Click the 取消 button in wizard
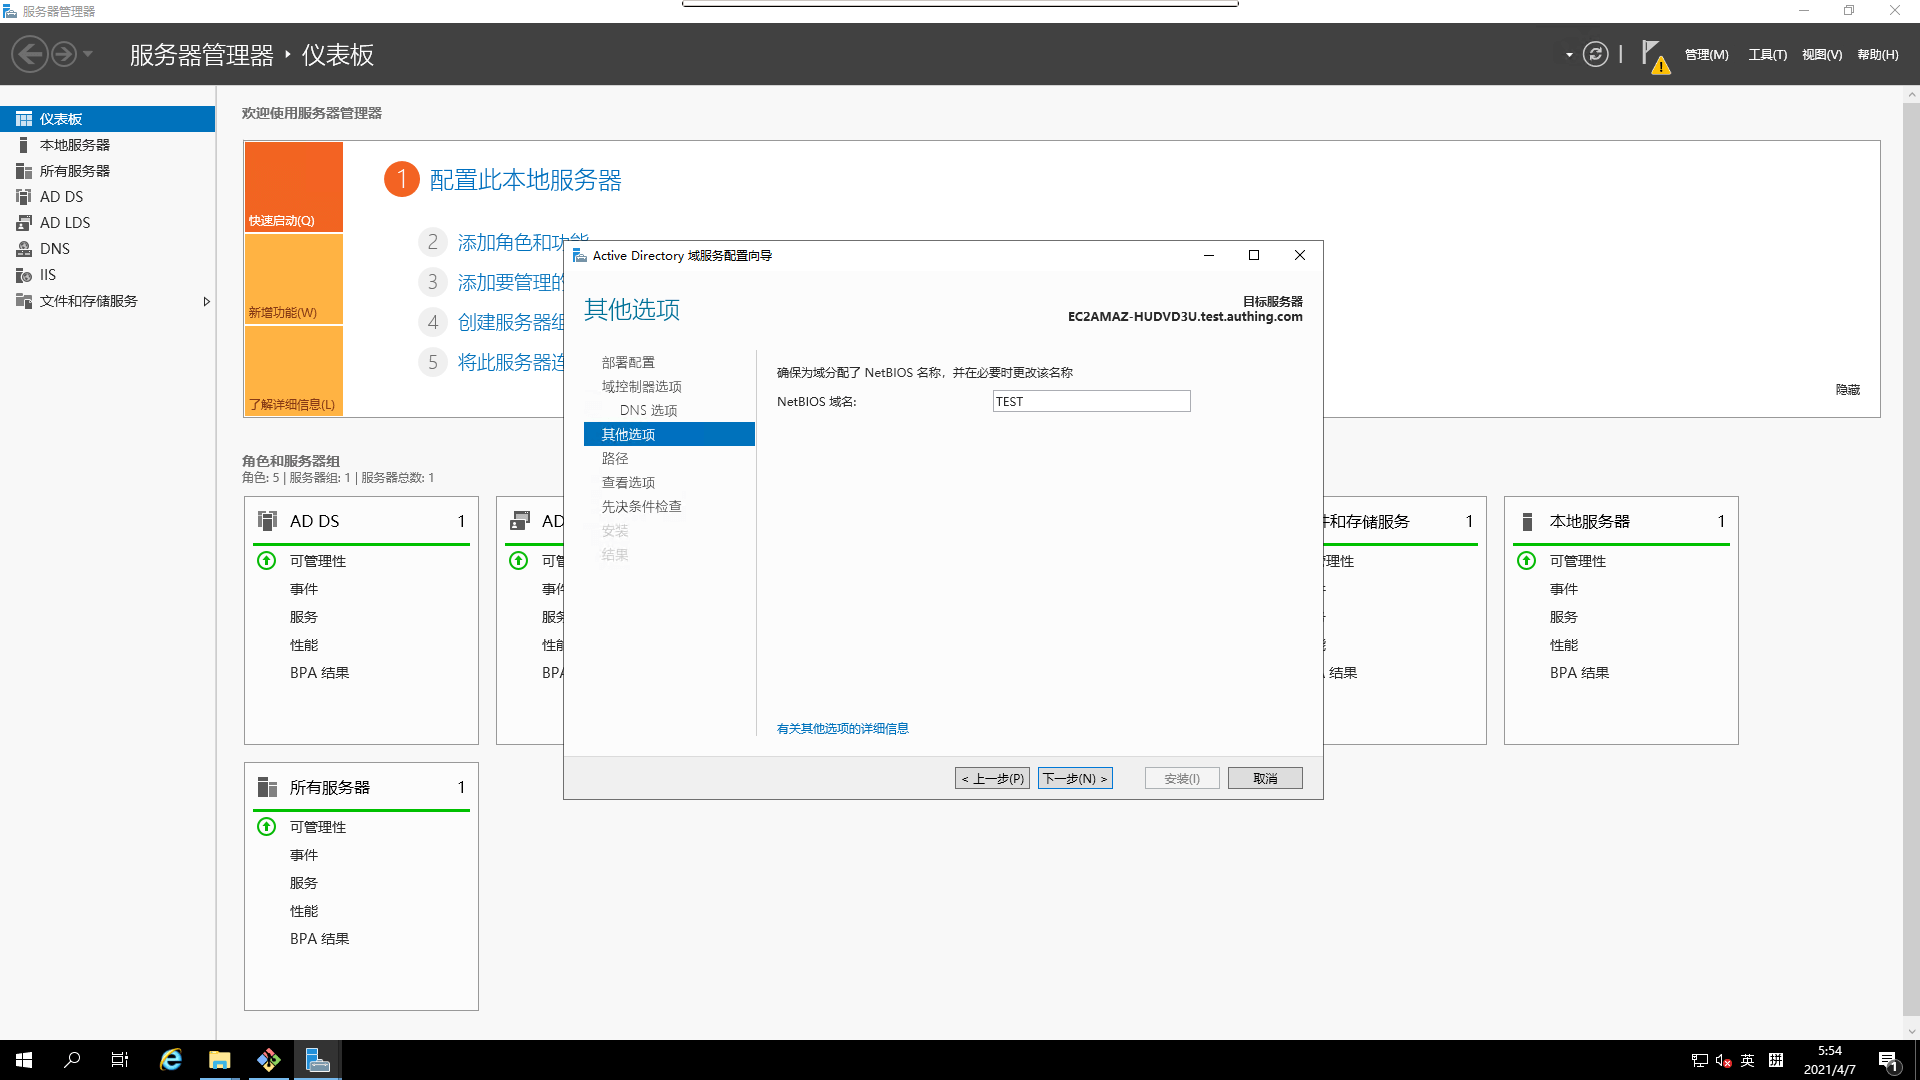The height and width of the screenshot is (1080, 1920). coord(1265,778)
